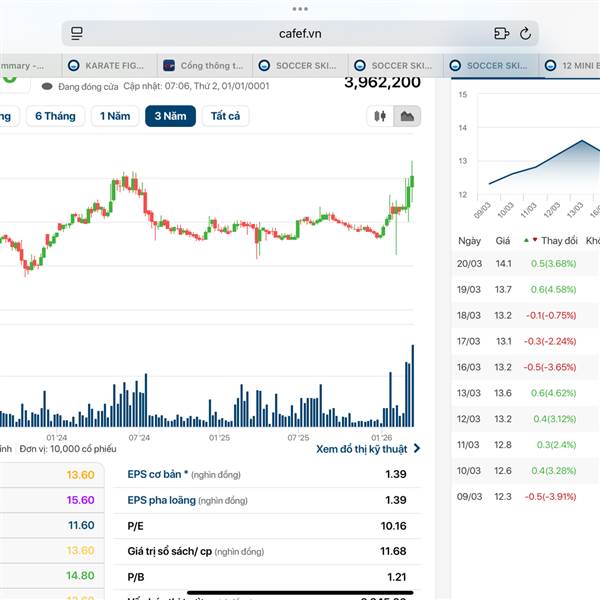Click the grey closed-market status dot

47,86
